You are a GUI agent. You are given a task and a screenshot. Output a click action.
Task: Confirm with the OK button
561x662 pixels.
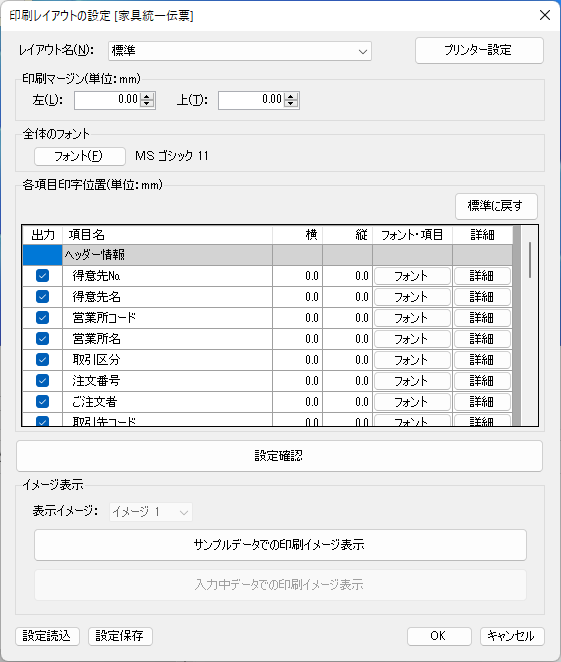(439, 636)
